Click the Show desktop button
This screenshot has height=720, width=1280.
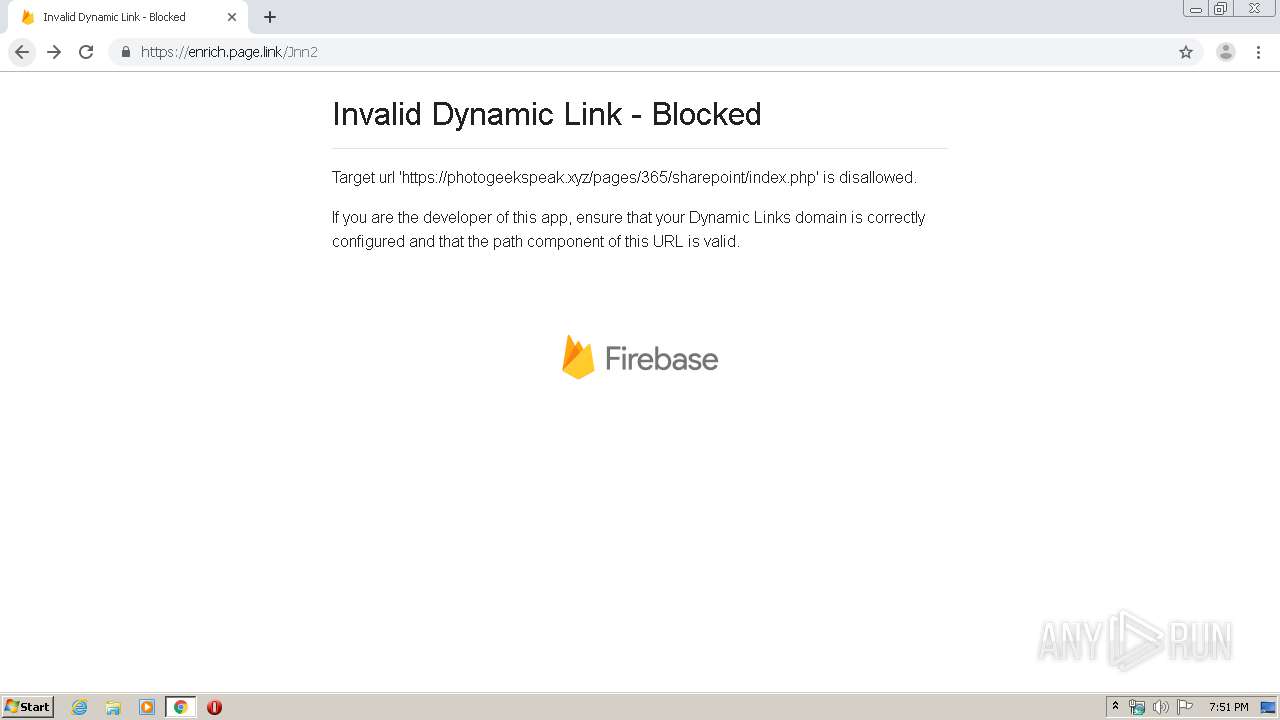coord(1269,707)
